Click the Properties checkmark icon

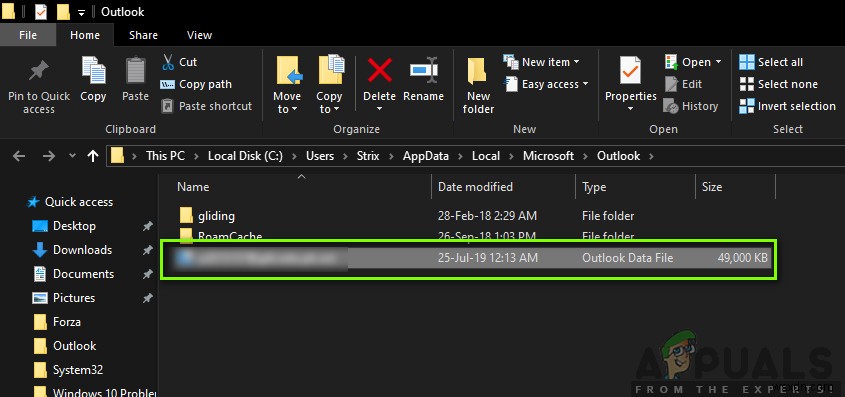[x=631, y=71]
